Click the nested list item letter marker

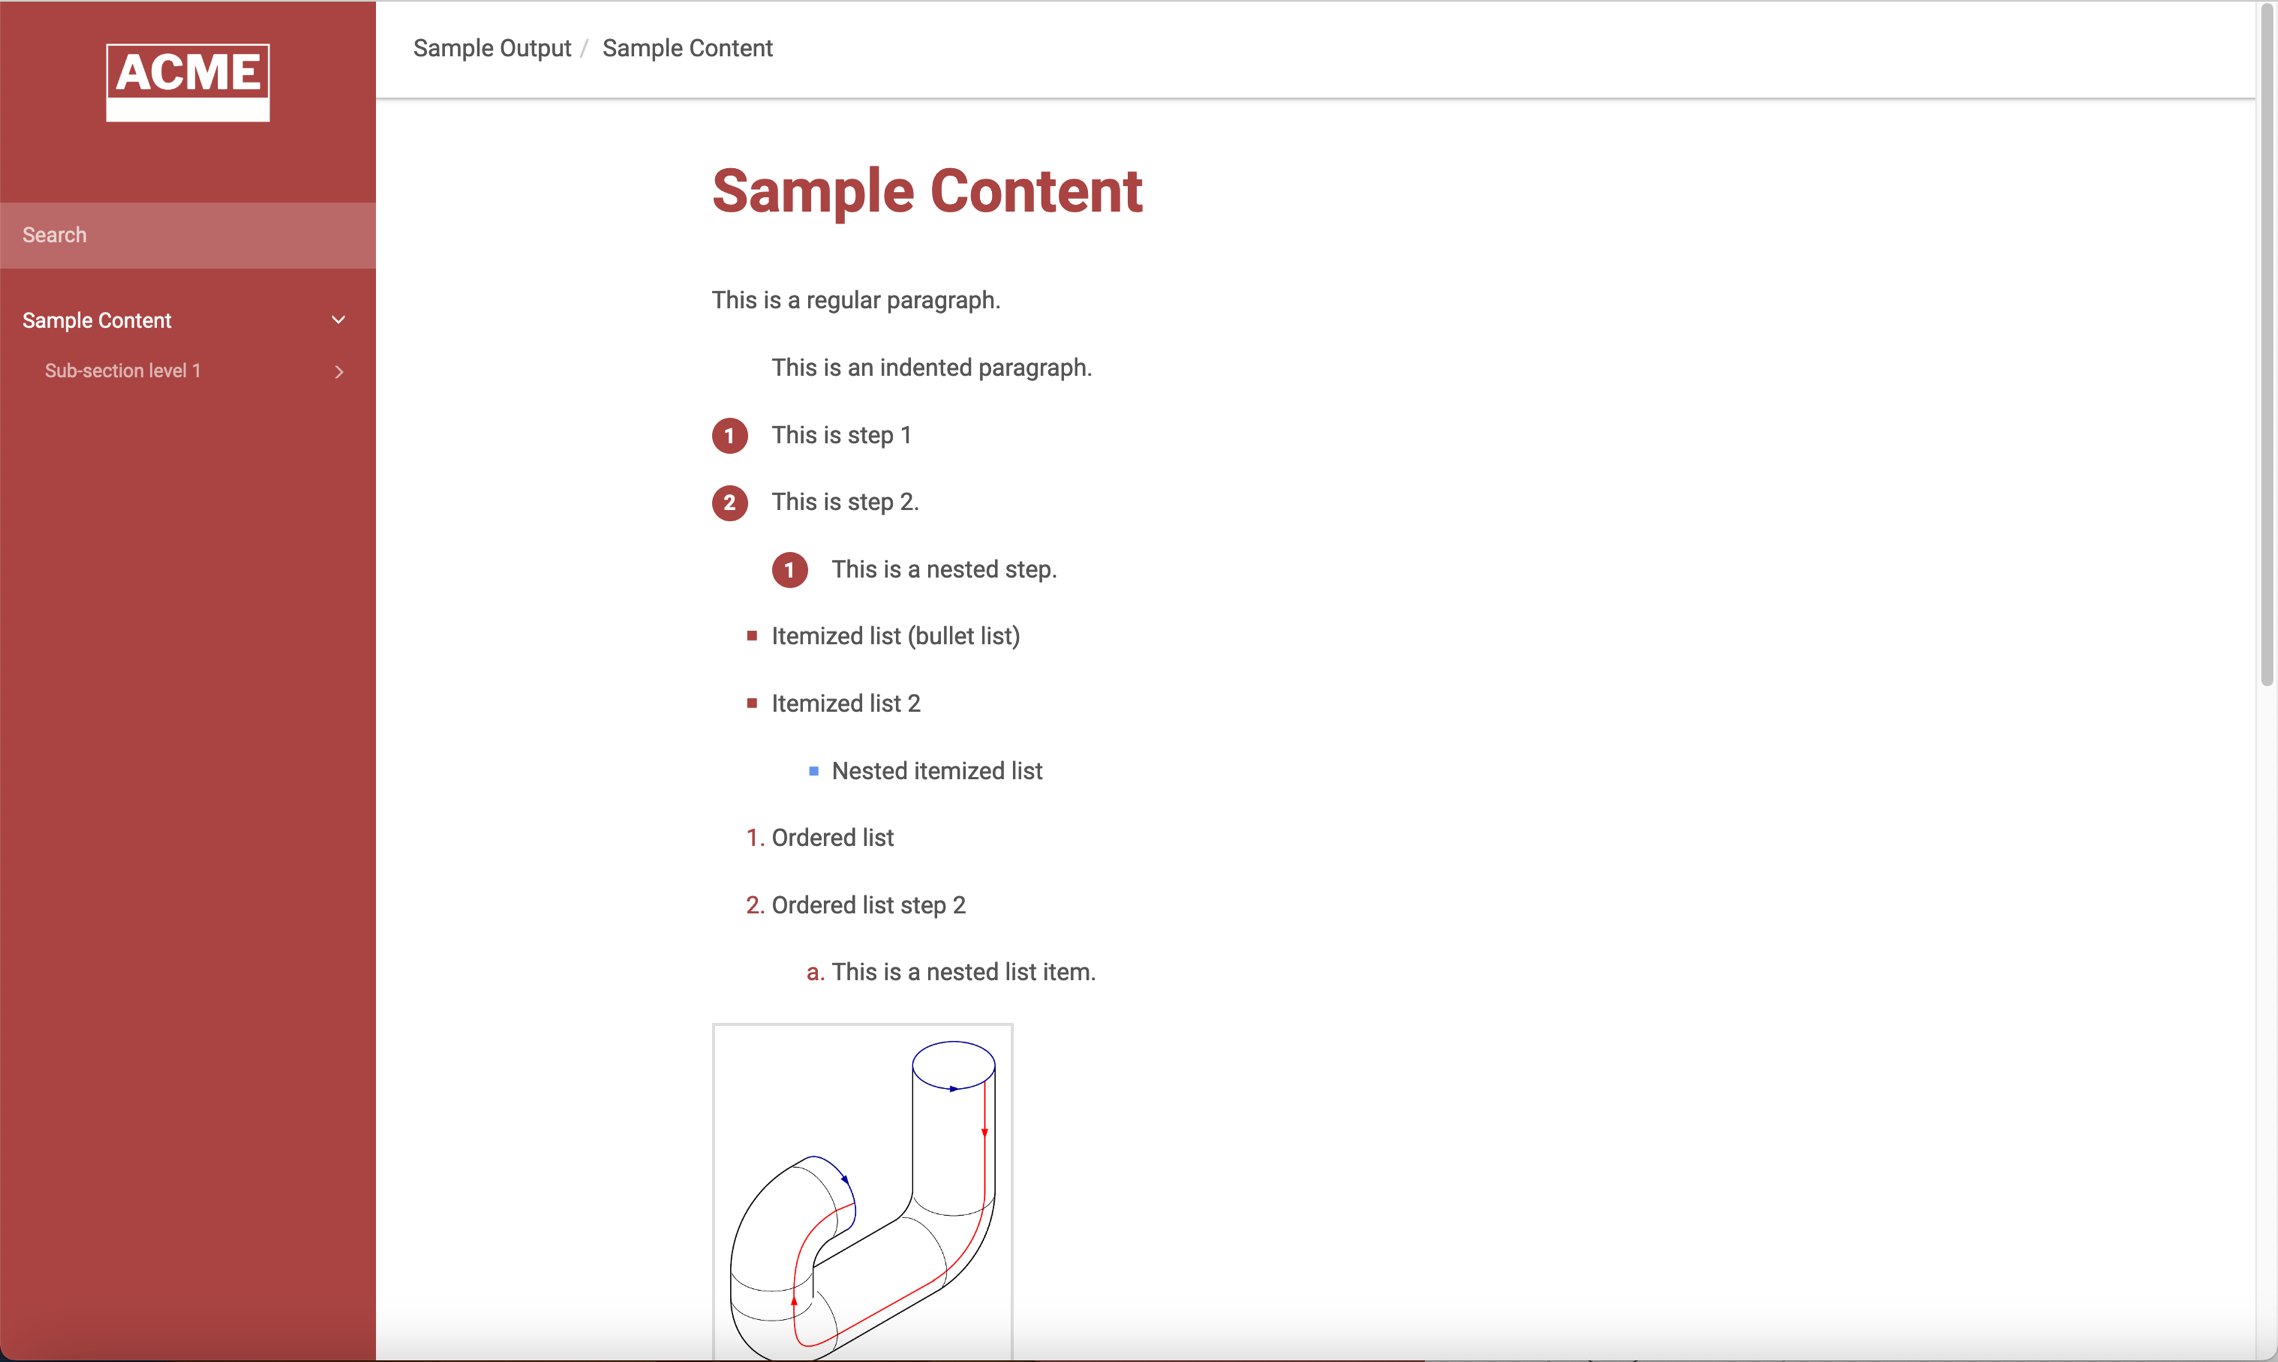(814, 972)
